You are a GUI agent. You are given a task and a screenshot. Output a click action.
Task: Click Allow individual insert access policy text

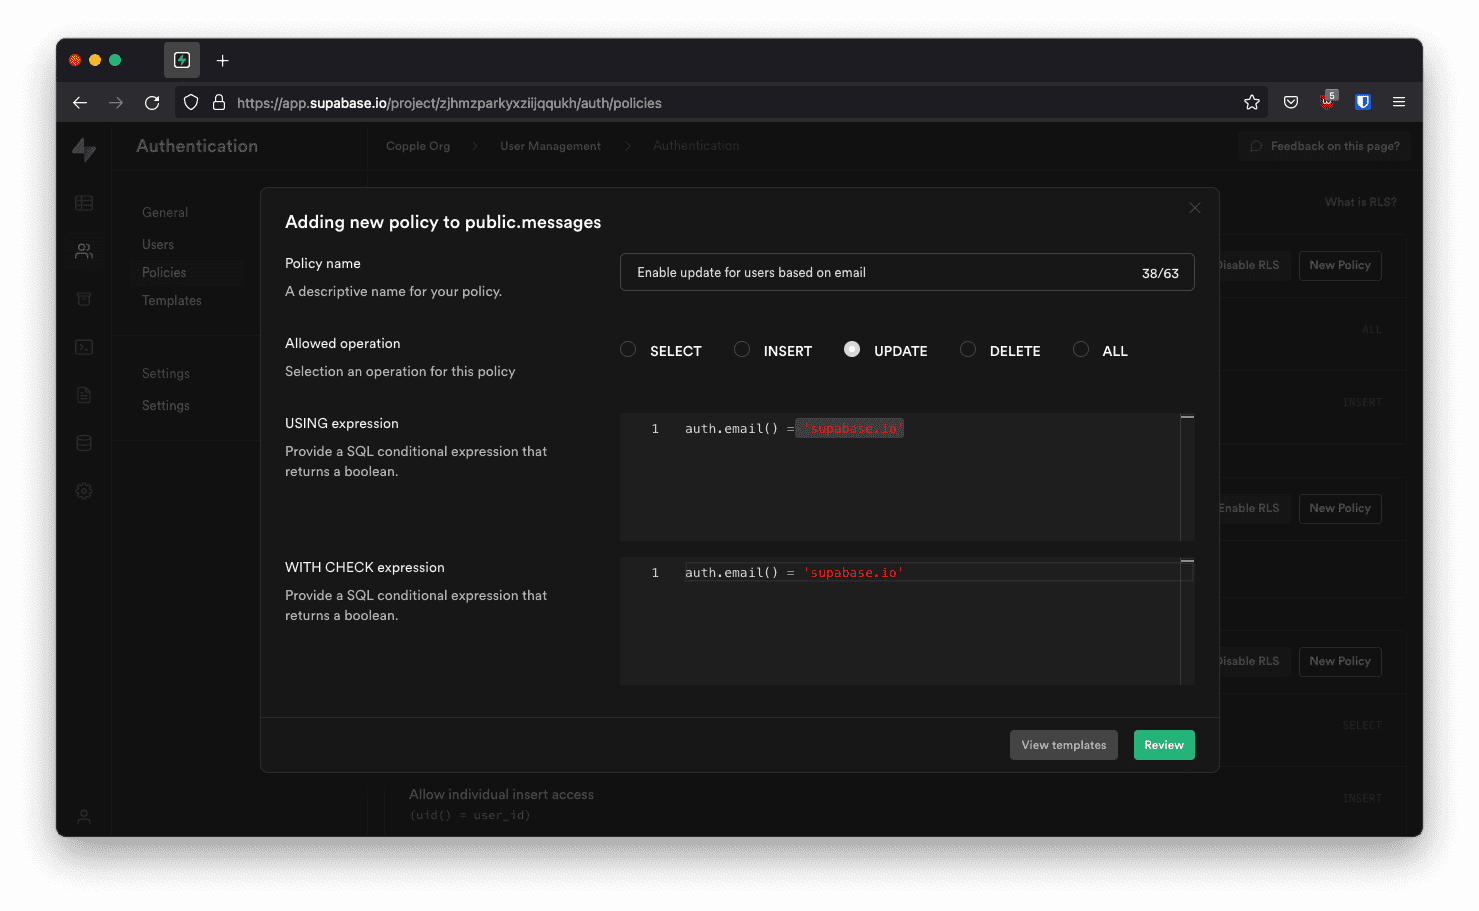click(x=501, y=794)
